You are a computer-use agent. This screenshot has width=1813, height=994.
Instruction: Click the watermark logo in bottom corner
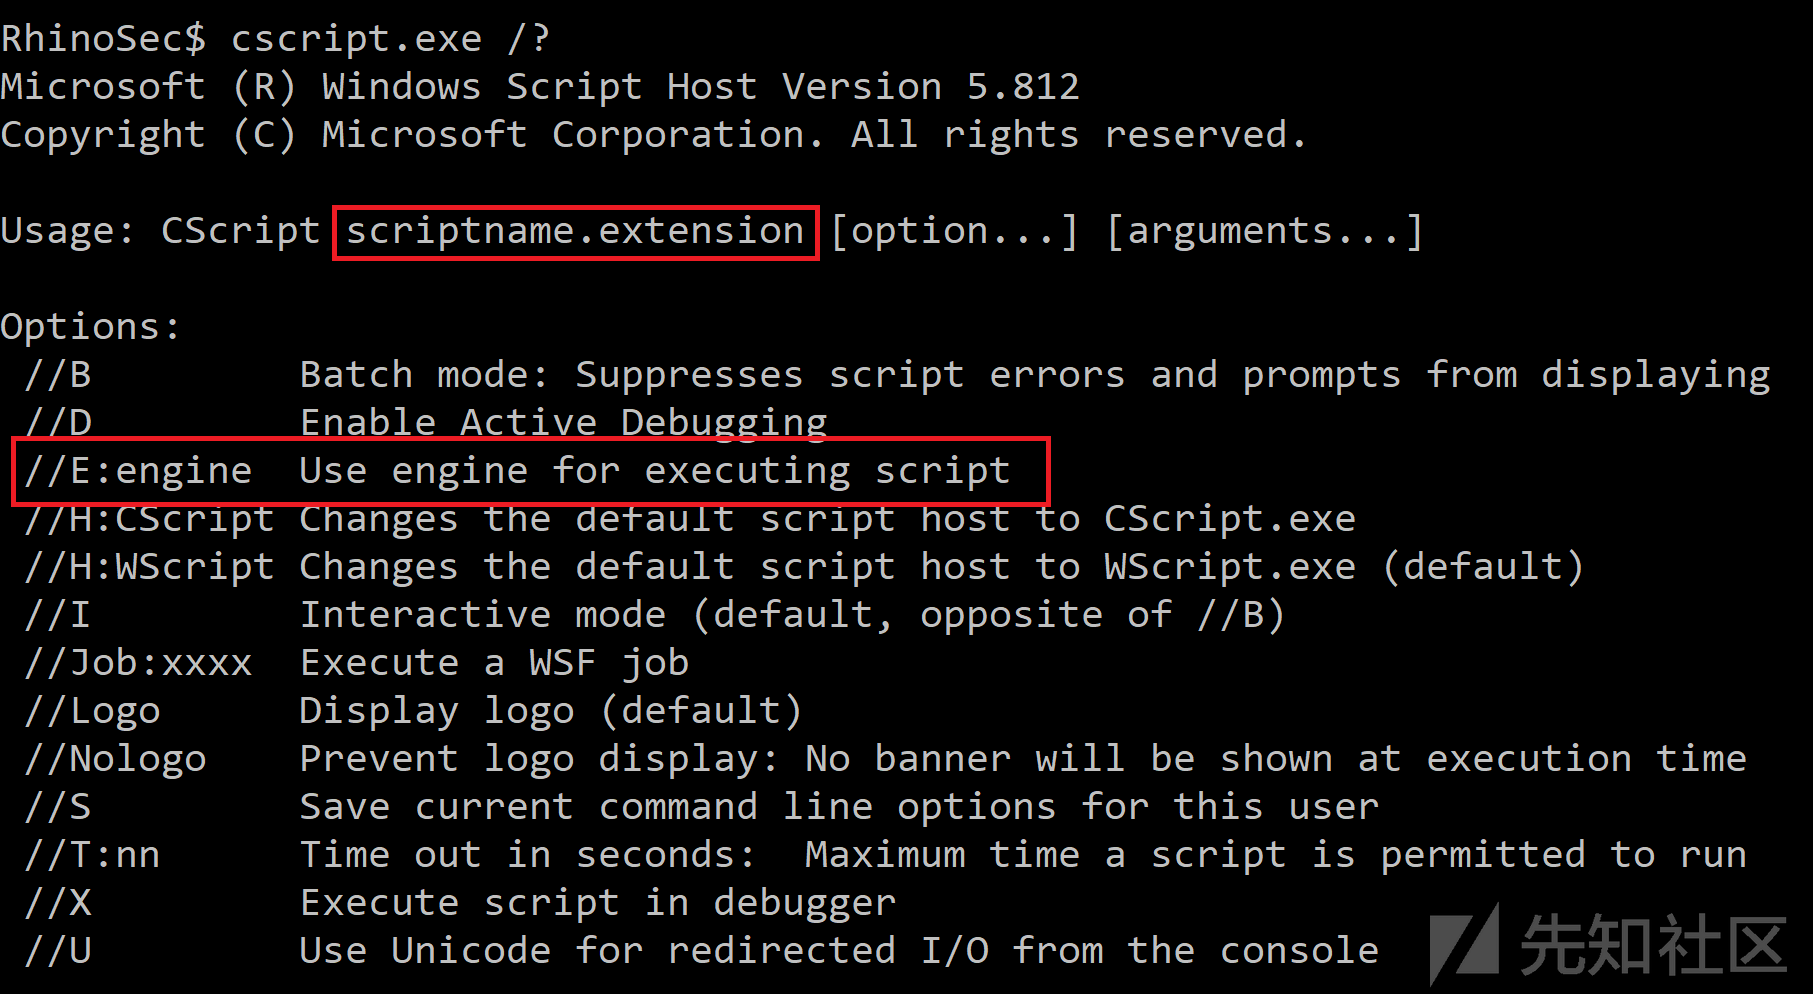(1606, 943)
